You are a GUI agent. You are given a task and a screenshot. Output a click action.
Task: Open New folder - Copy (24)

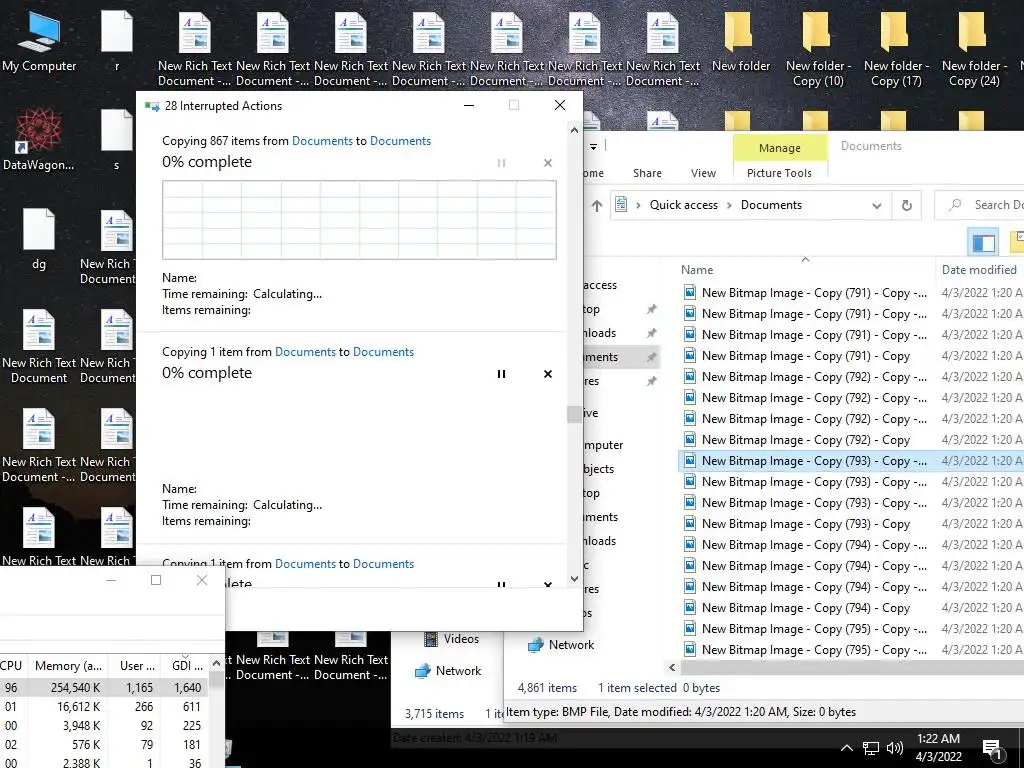pyautogui.click(x=974, y=49)
